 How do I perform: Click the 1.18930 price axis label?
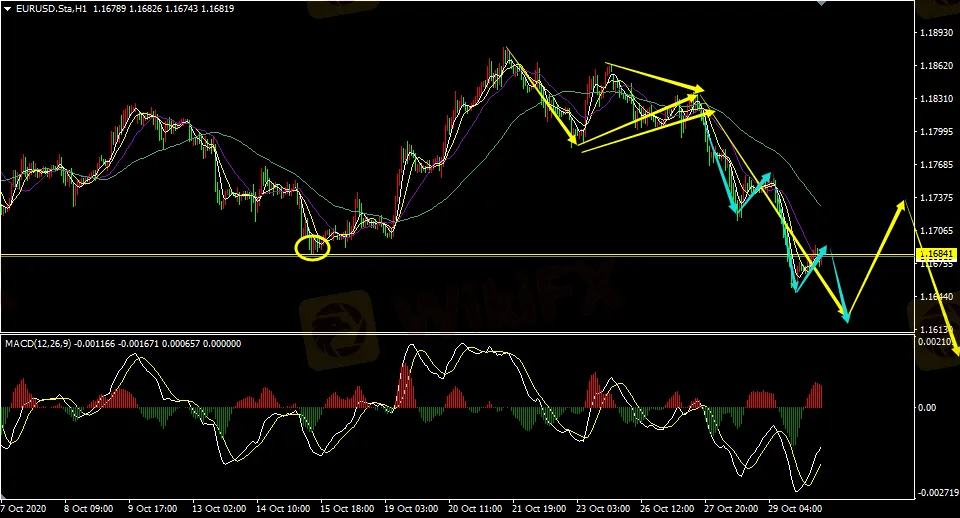click(937, 32)
